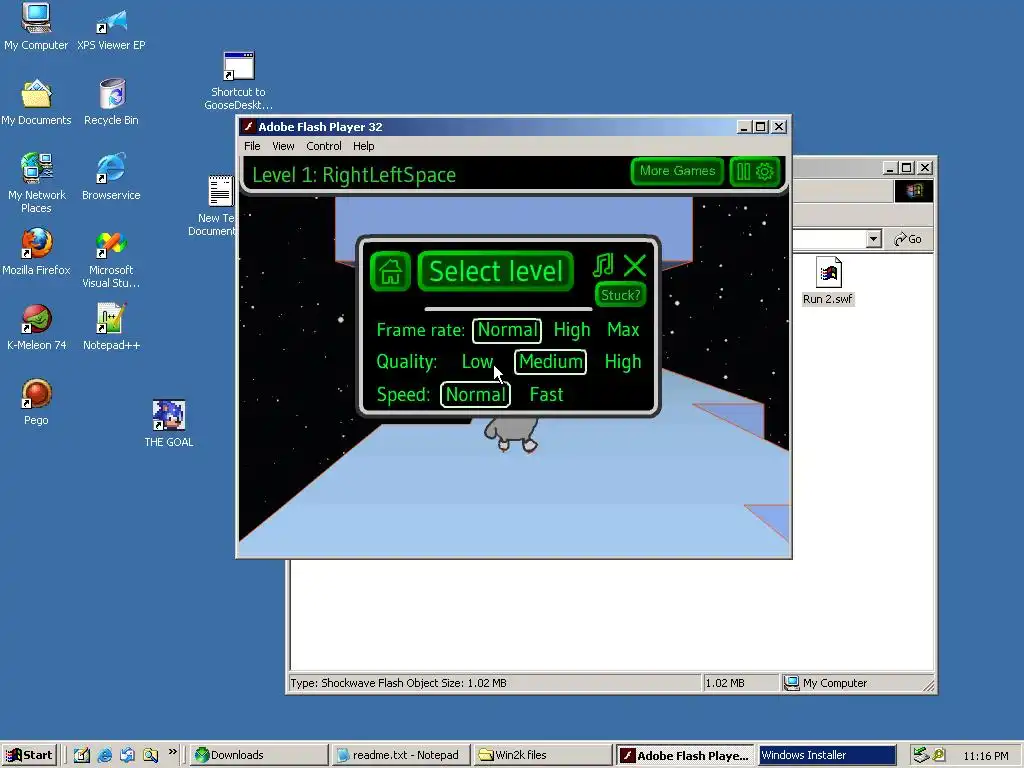1024x768 pixels.
Task: Click the '1.02 MB' status bar size cell
Action: 740,683
